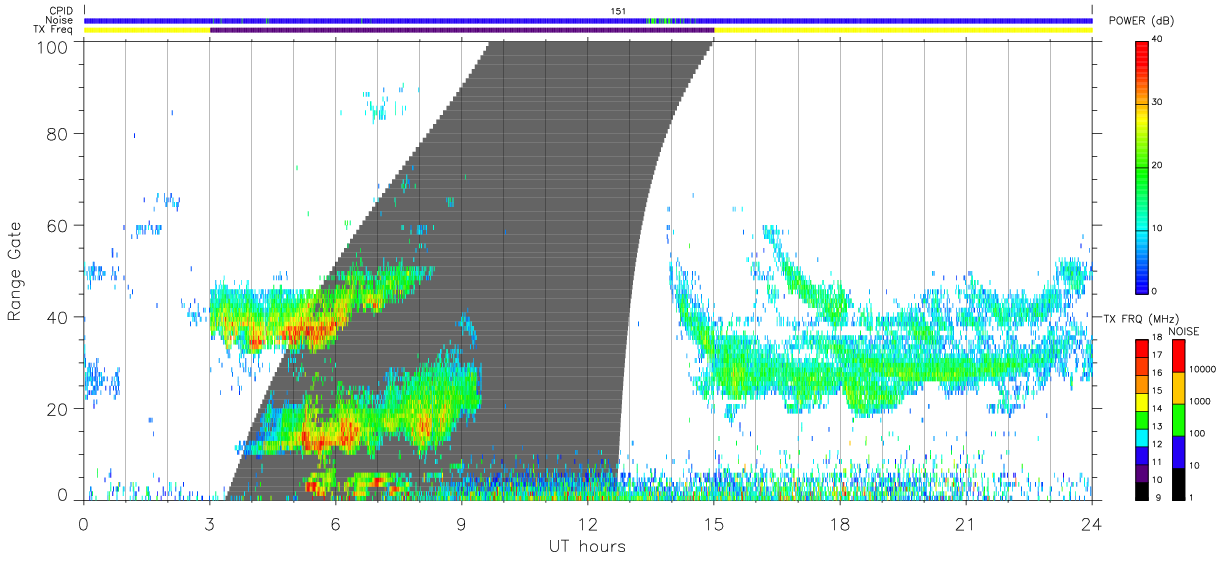Click the 3 tick on the UT hours axis
This screenshot has height=567, width=1228.
[x=210, y=523]
